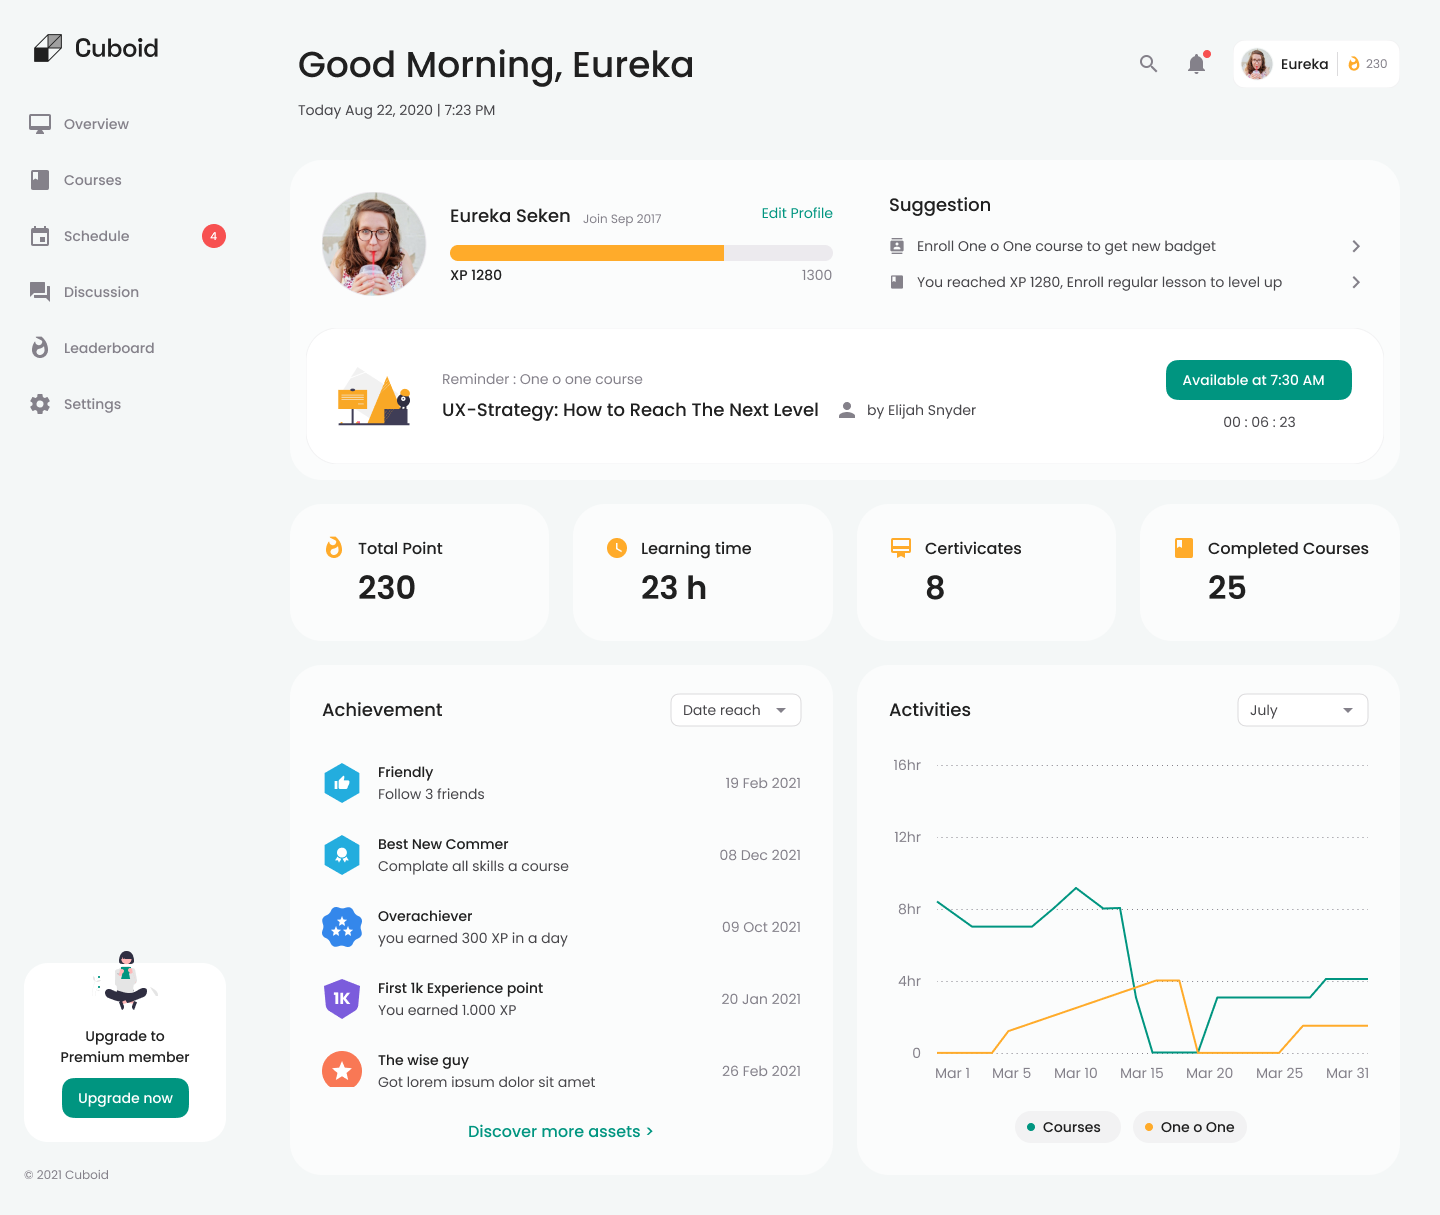Image resolution: width=1440 pixels, height=1215 pixels.
Task: Click the search magnifier icon
Action: [1148, 64]
